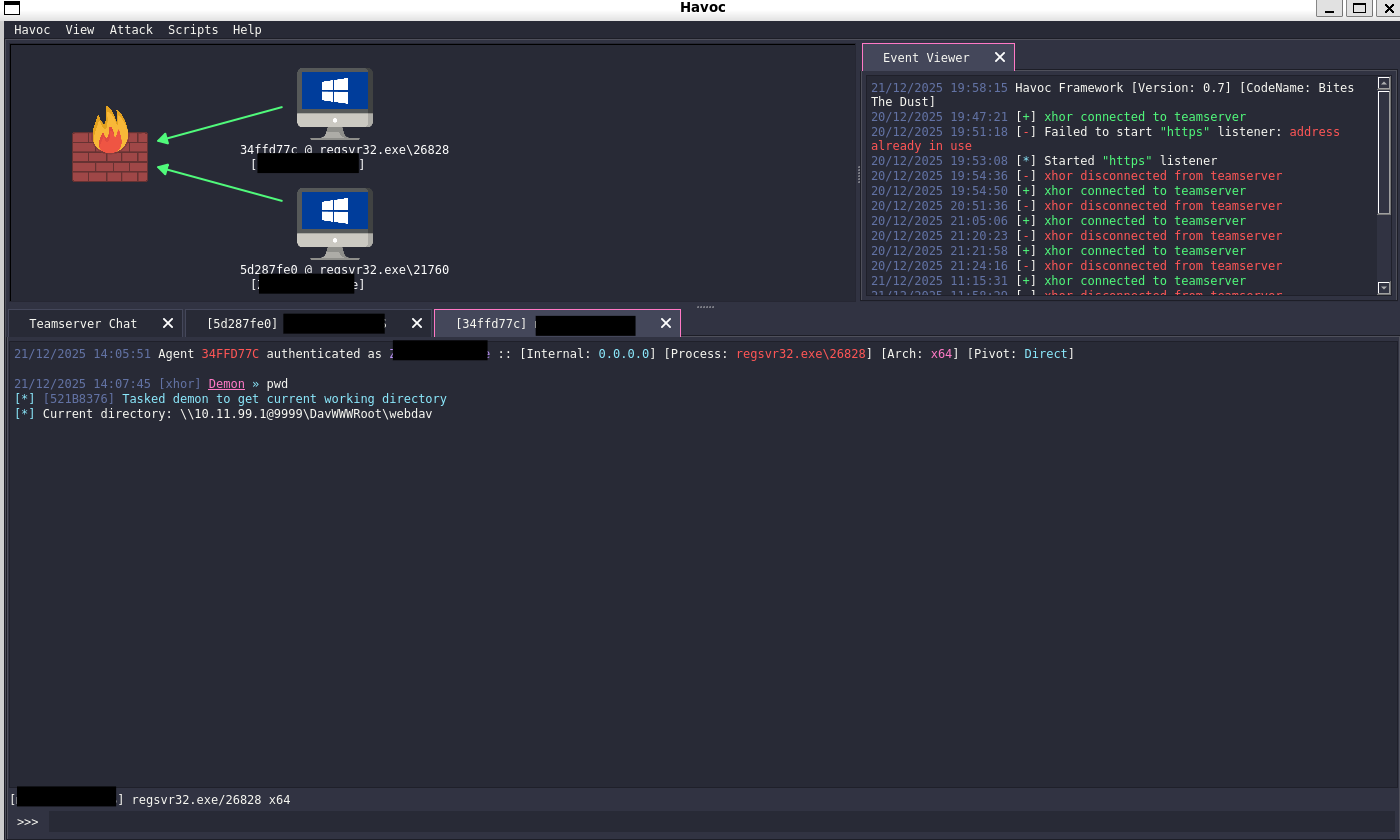Open the Help menu
1400x840 pixels.
(x=247, y=30)
